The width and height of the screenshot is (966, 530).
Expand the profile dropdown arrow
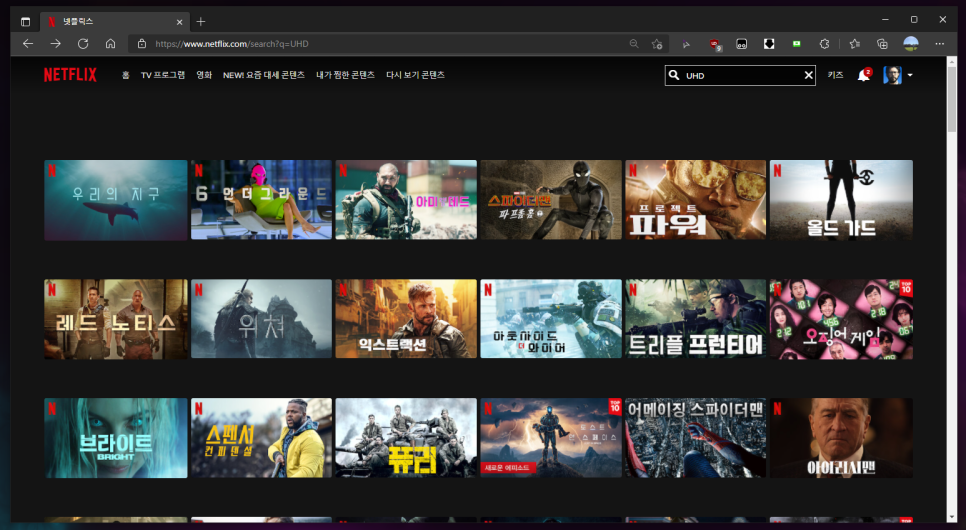(910, 75)
